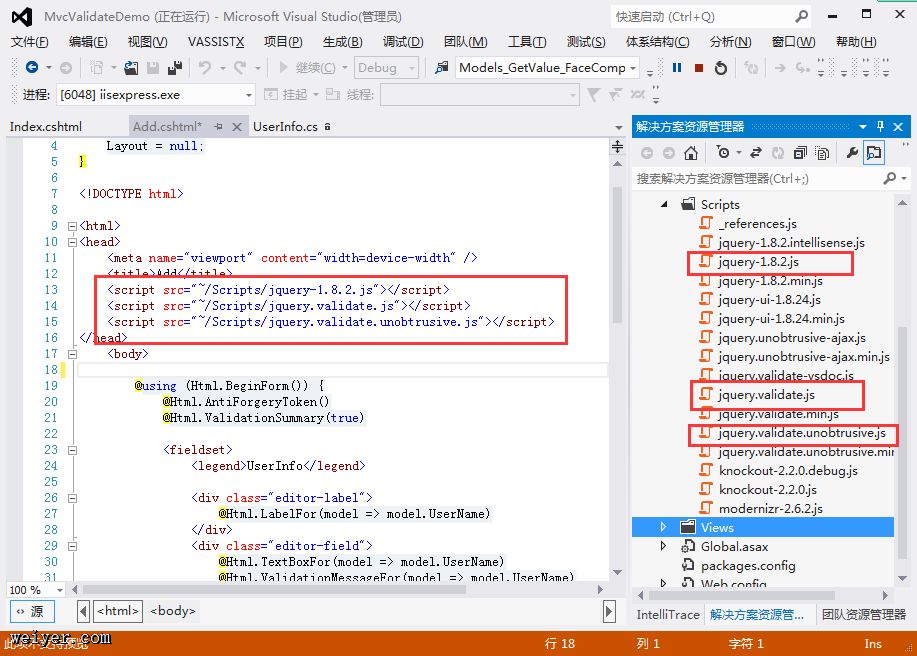The height and width of the screenshot is (656, 917).
Task: Stop debugging with the red square icon
Action: click(698, 68)
